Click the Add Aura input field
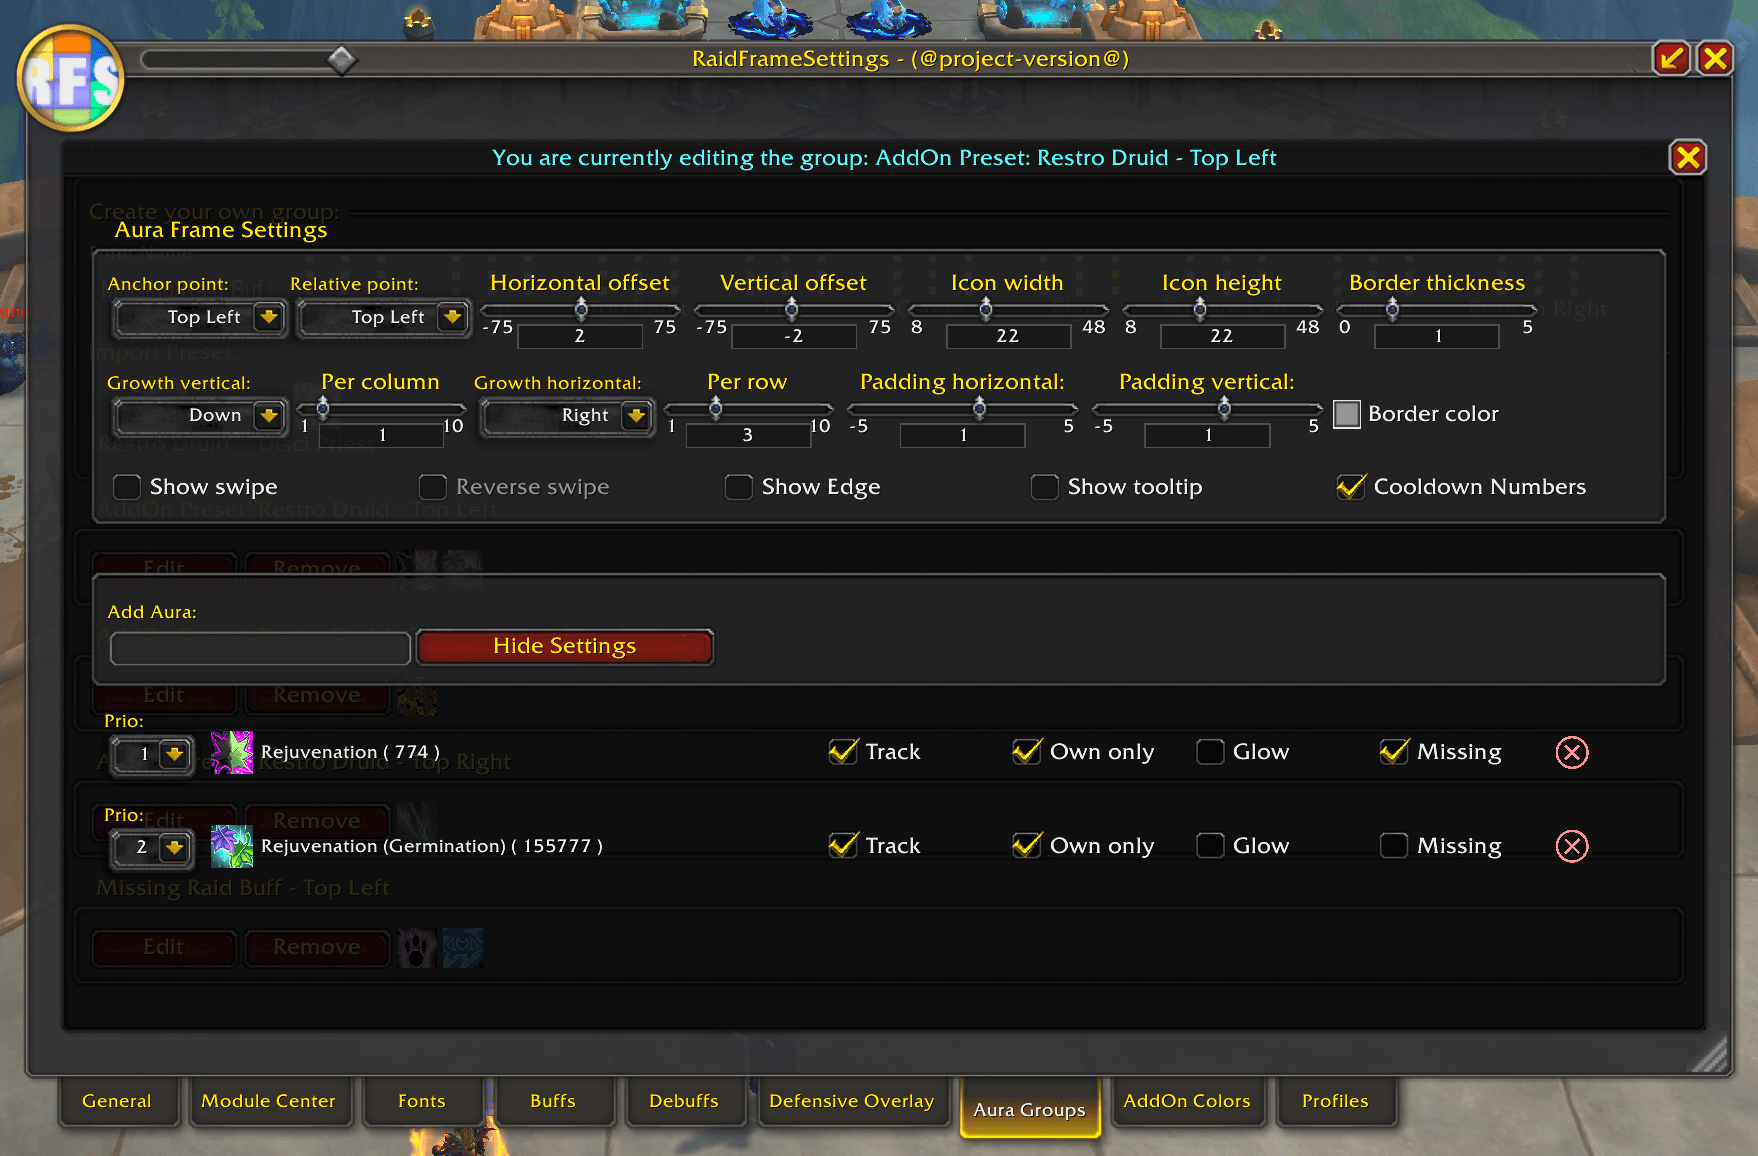 [258, 648]
